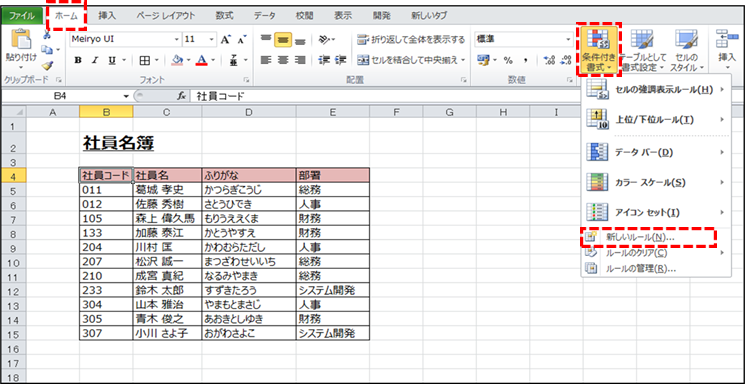The height and width of the screenshot is (384, 745).
Task: Choose ルールの管理 menu item
Action: point(656,269)
